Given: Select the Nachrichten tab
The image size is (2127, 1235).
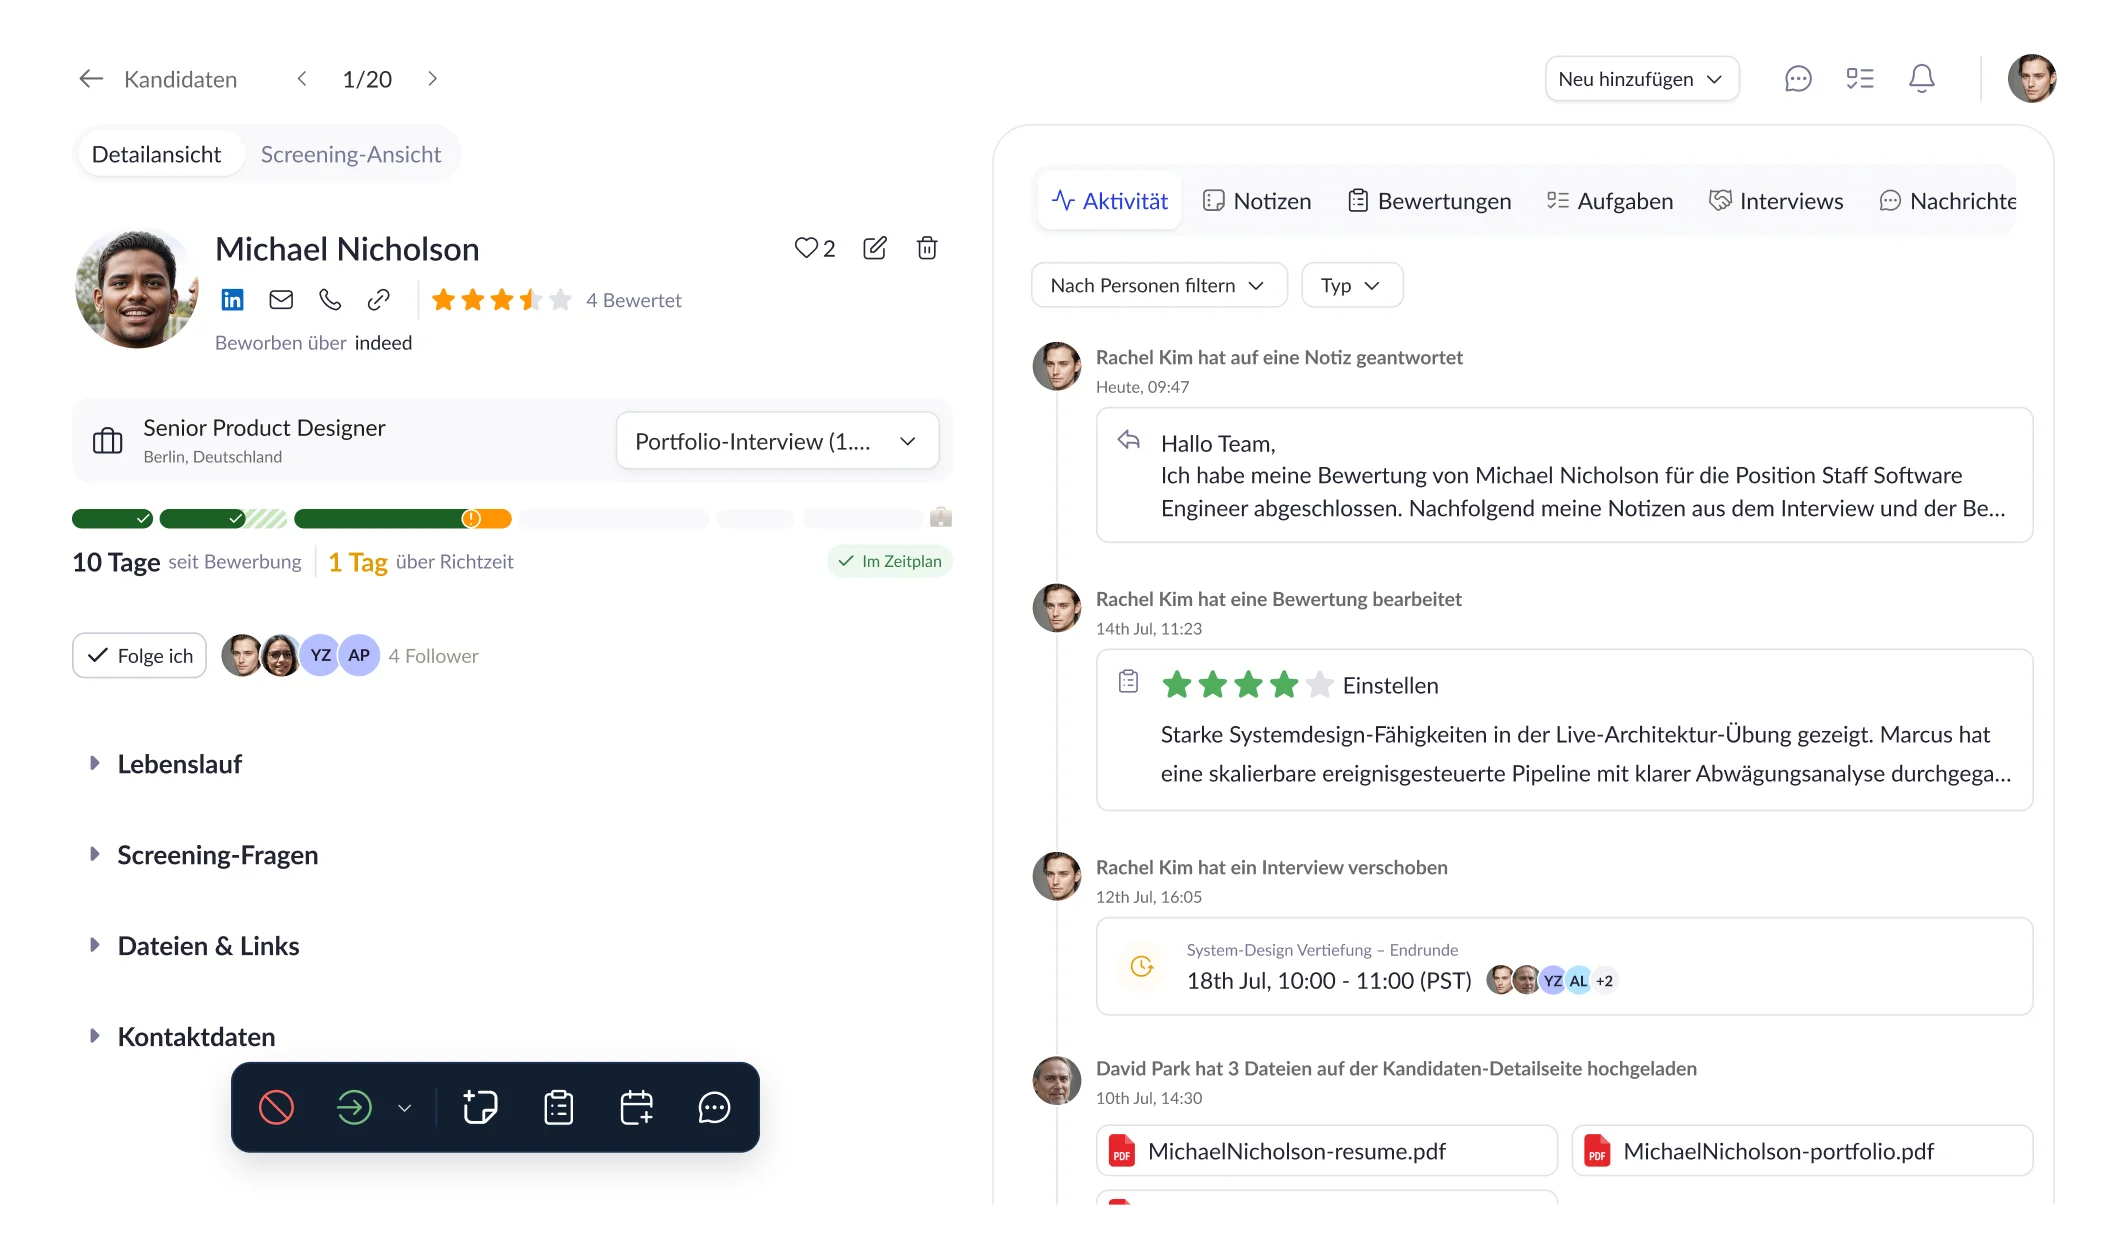Looking at the screenshot, I should [1948, 201].
